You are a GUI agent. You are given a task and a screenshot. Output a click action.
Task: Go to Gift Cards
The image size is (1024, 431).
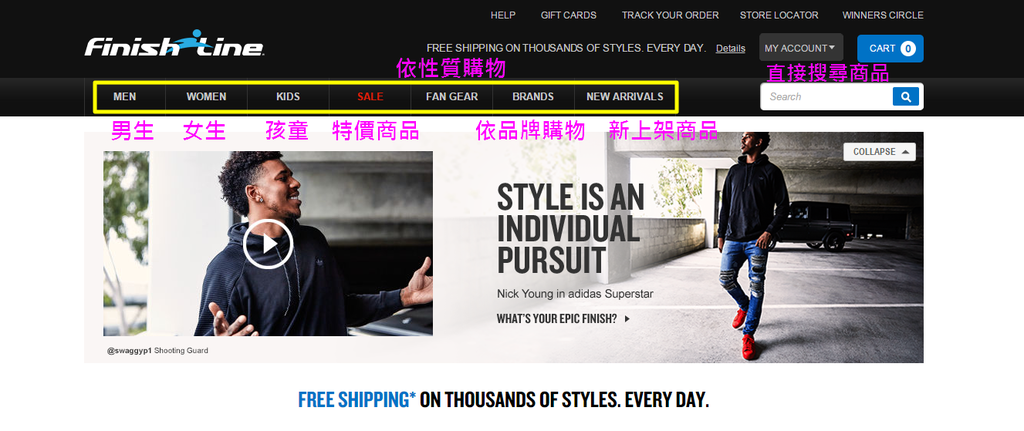[568, 15]
